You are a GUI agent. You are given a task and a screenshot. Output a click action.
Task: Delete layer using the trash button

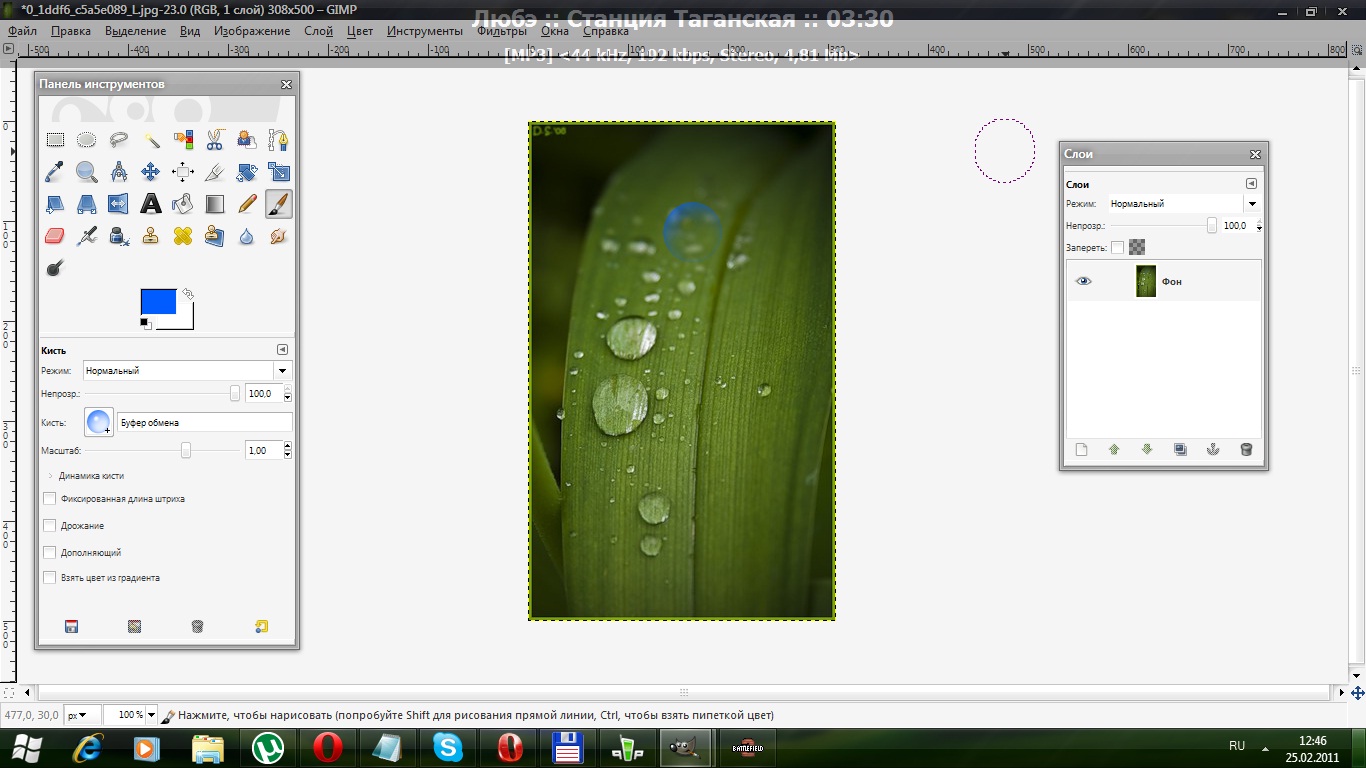(1246, 450)
